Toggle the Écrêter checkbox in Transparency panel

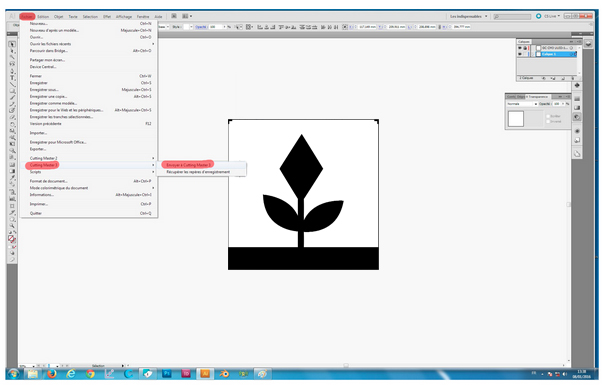(548, 116)
